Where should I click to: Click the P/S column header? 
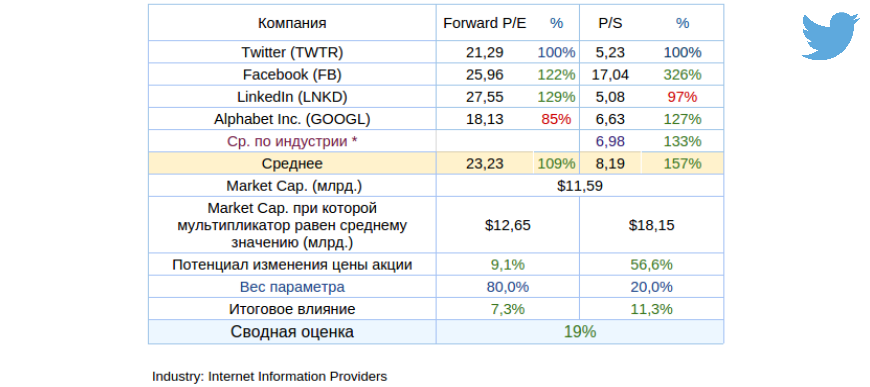tap(611, 23)
